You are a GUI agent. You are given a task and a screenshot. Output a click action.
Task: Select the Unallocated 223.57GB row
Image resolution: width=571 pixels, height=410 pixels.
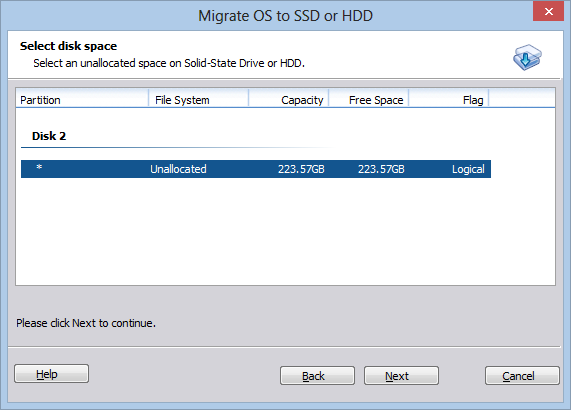(x=256, y=169)
